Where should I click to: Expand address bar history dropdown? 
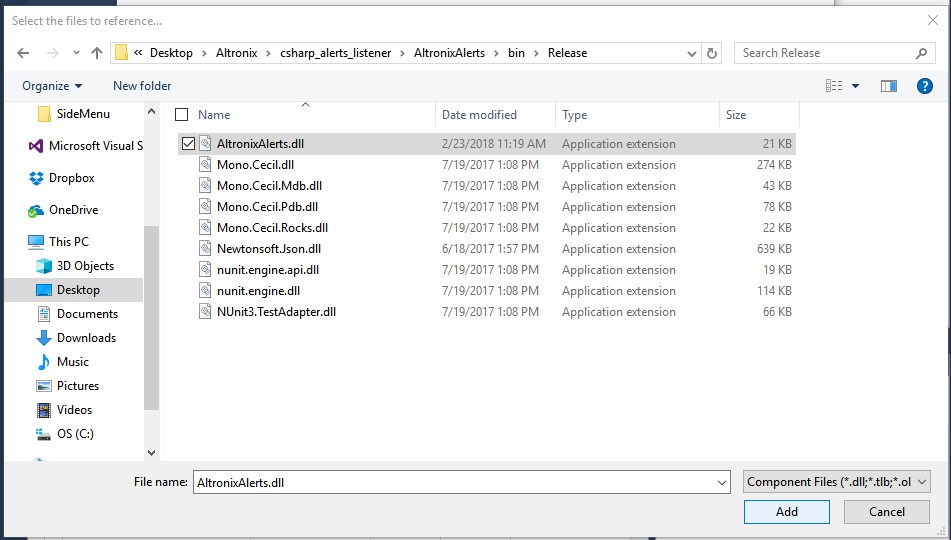click(691, 53)
